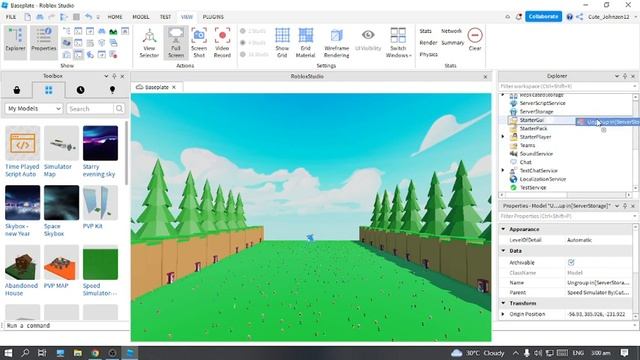Open Toolbox Marketplace tab (bag icon)
The image size is (640, 360).
tap(17, 90)
